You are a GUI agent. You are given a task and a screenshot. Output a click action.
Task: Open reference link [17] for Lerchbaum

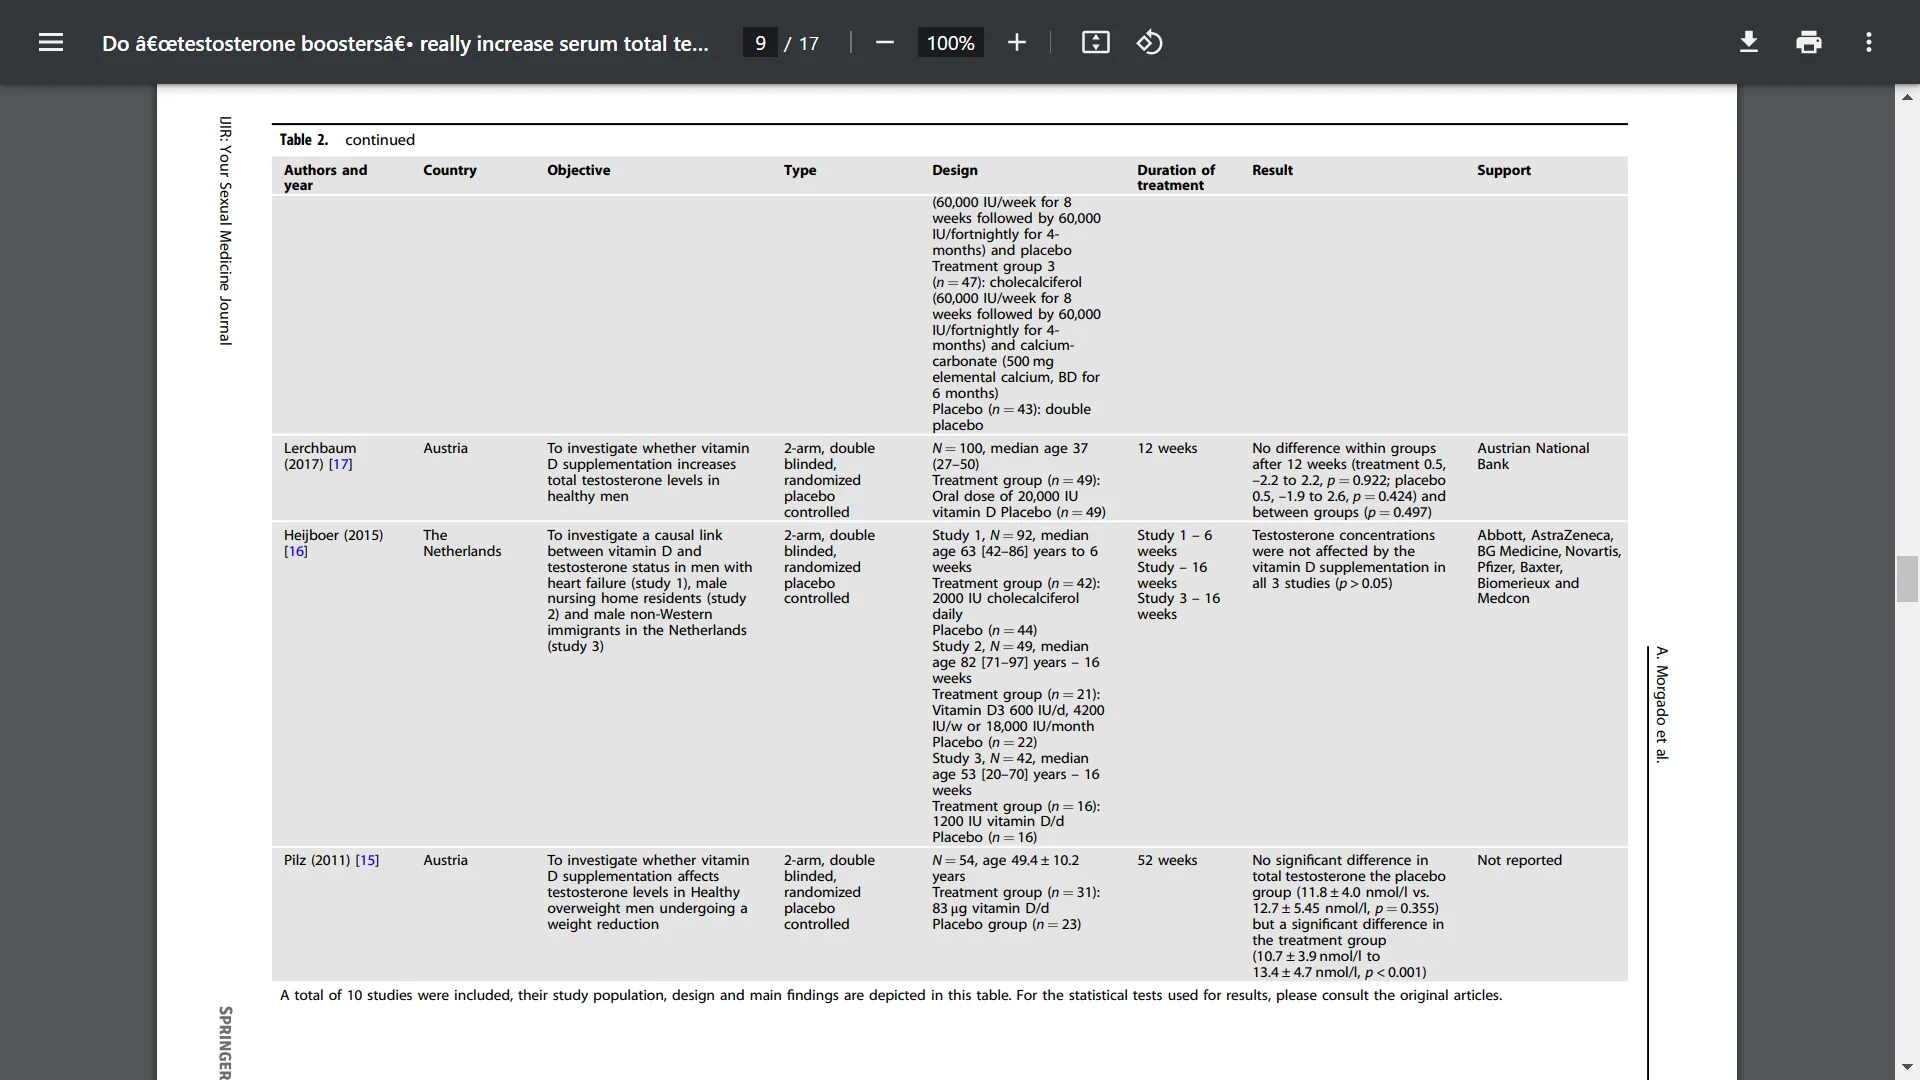pos(340,464)
